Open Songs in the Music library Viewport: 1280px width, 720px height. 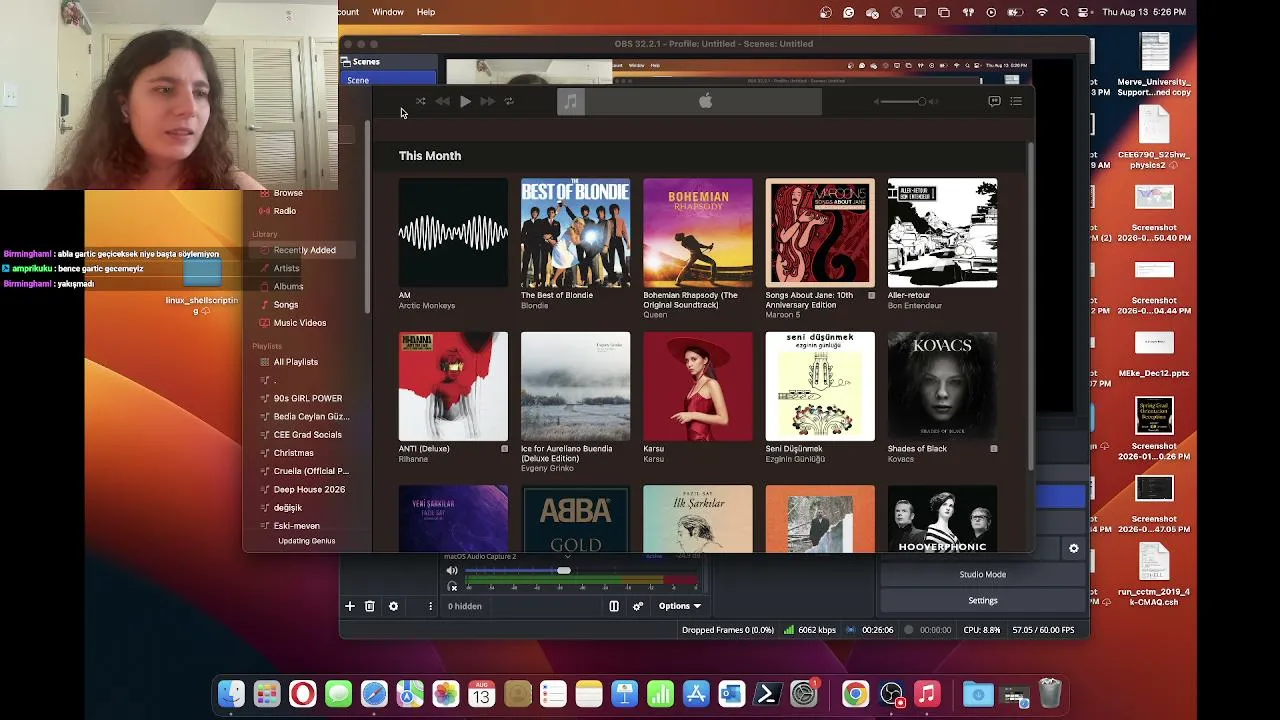(x=286, y=304)
